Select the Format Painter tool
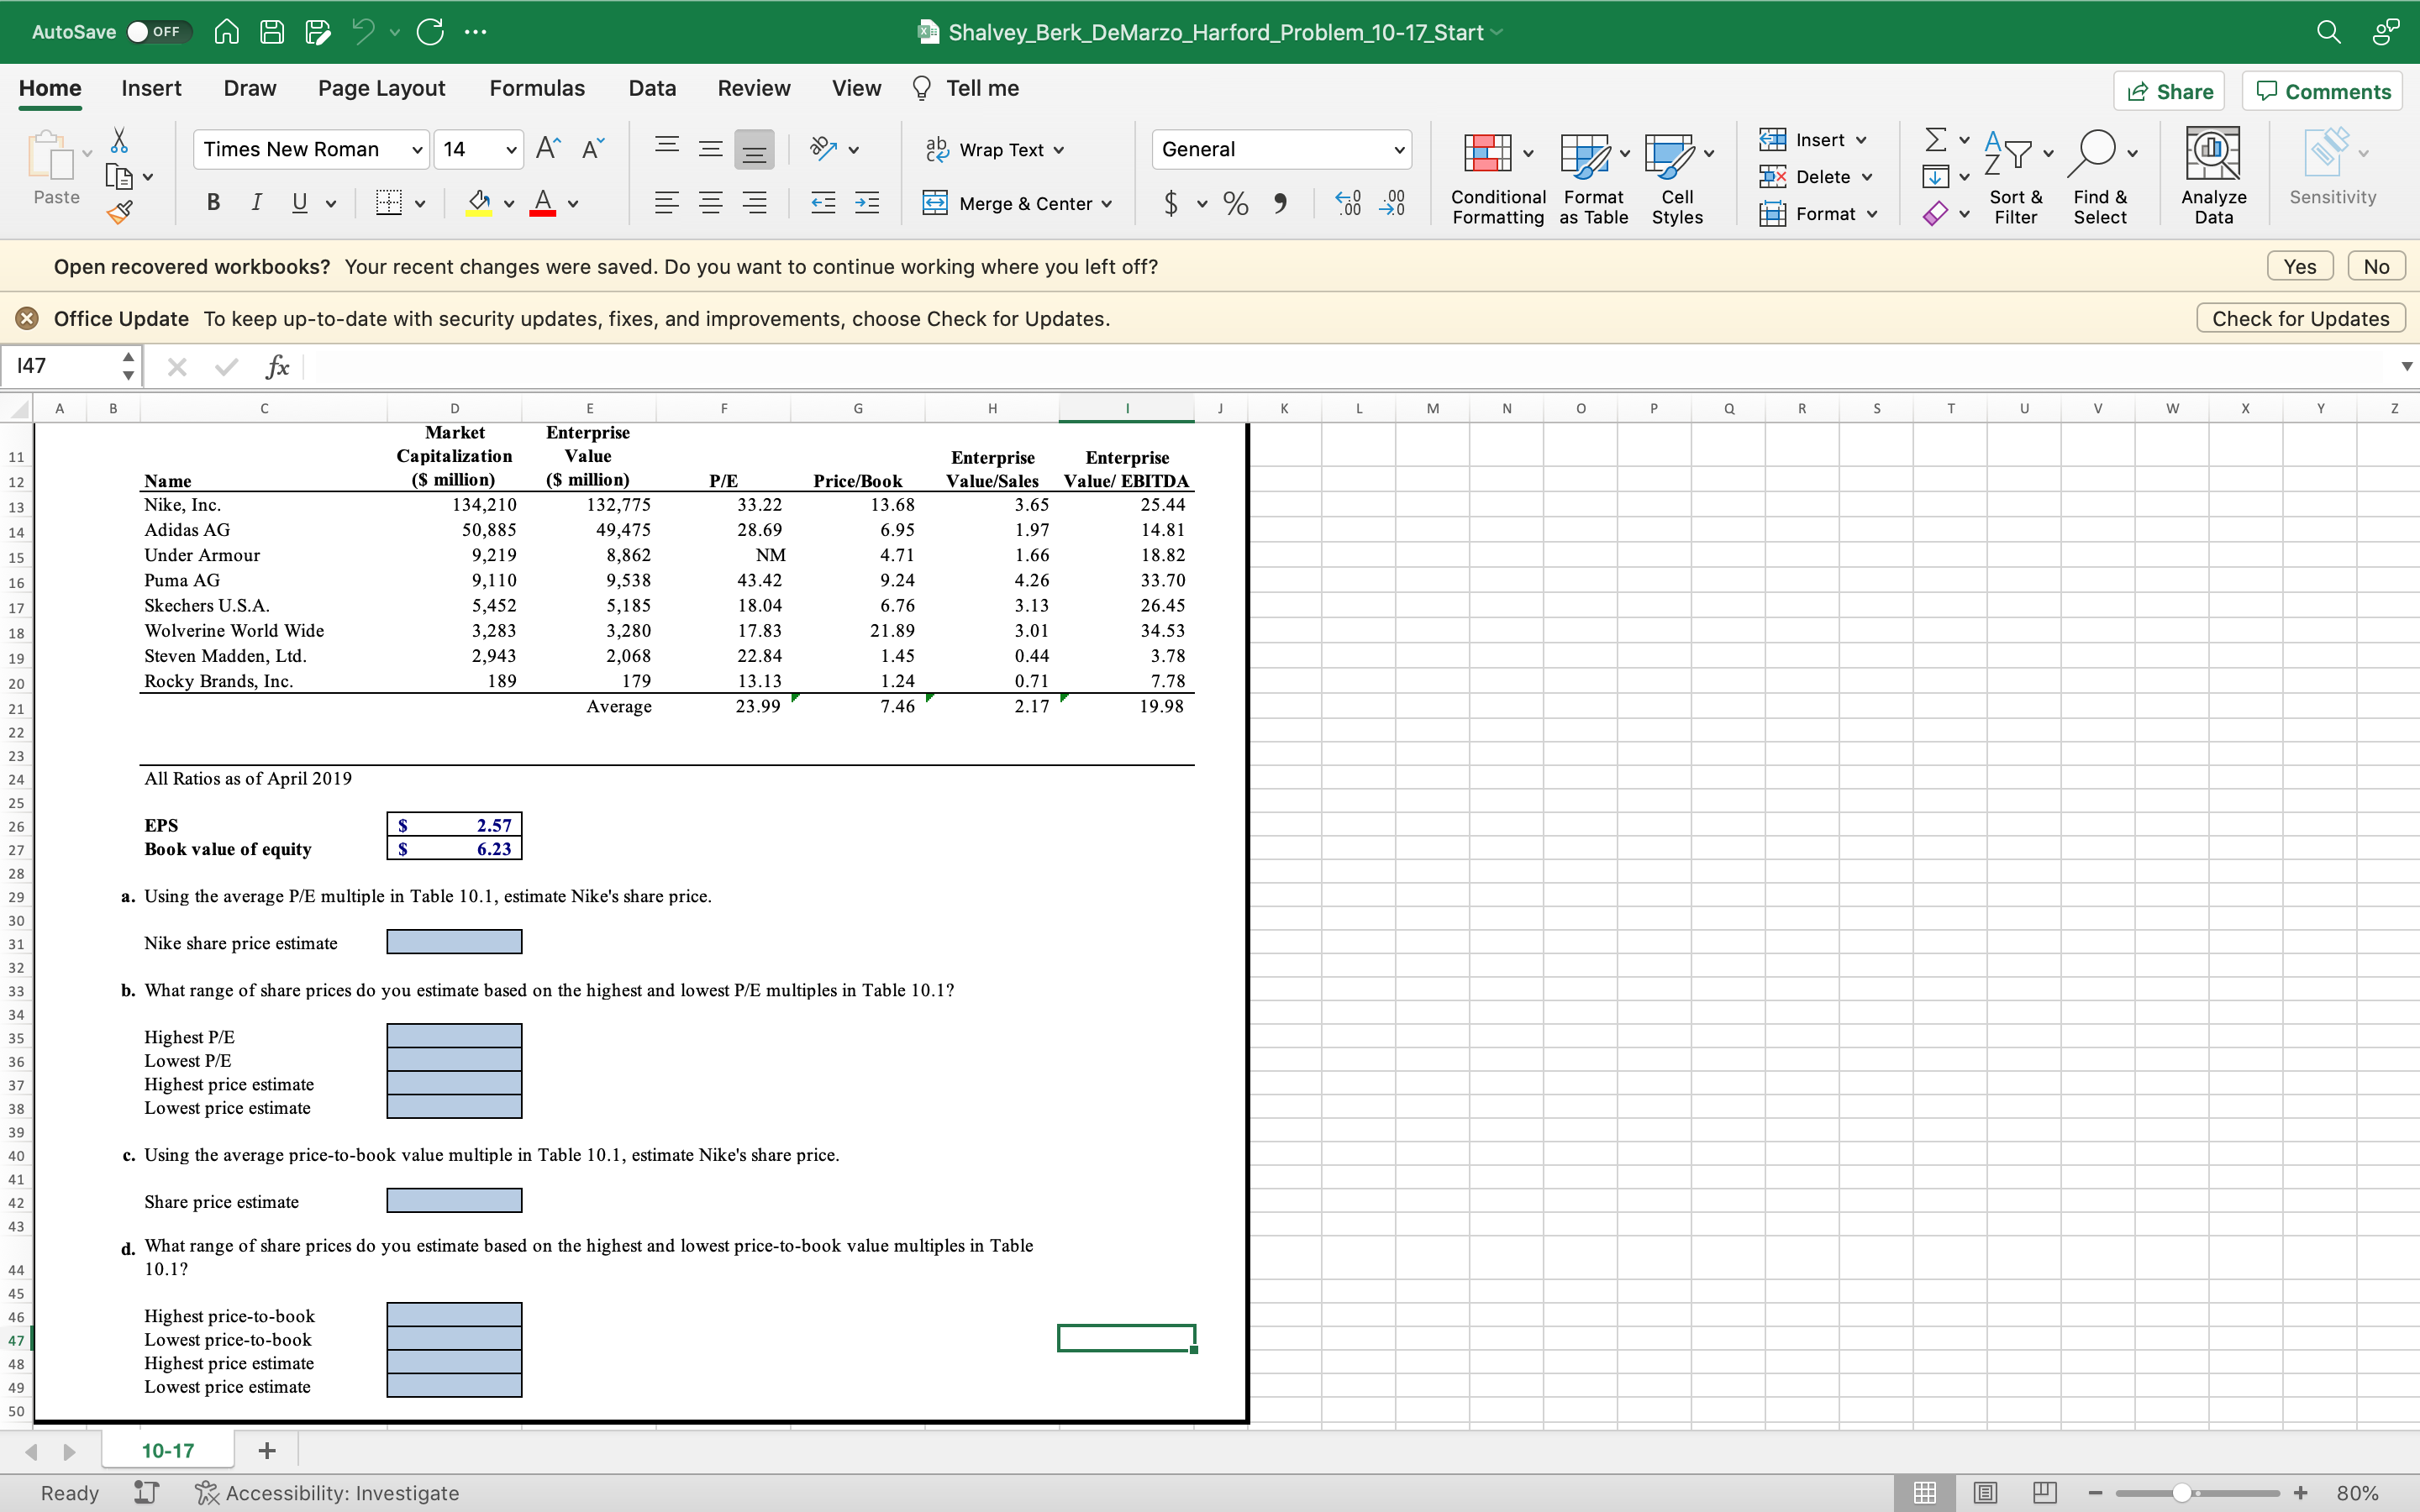The image size is (2420, 1512). [120, 212]
